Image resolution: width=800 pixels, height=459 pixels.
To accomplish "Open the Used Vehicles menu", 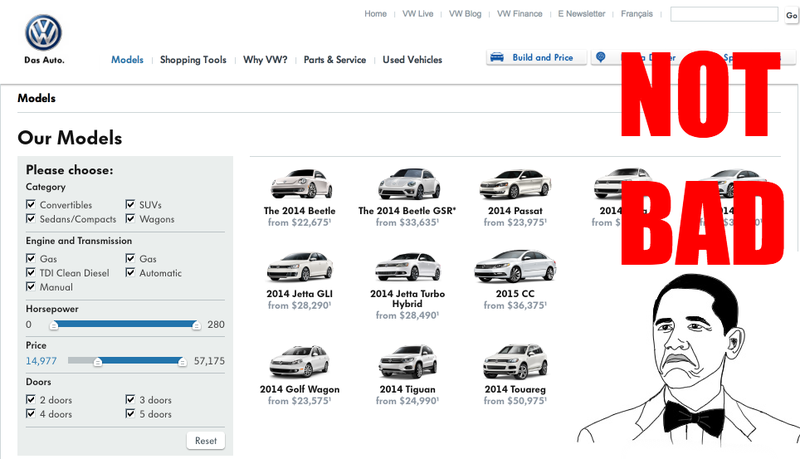I will [x=412, y=60].
